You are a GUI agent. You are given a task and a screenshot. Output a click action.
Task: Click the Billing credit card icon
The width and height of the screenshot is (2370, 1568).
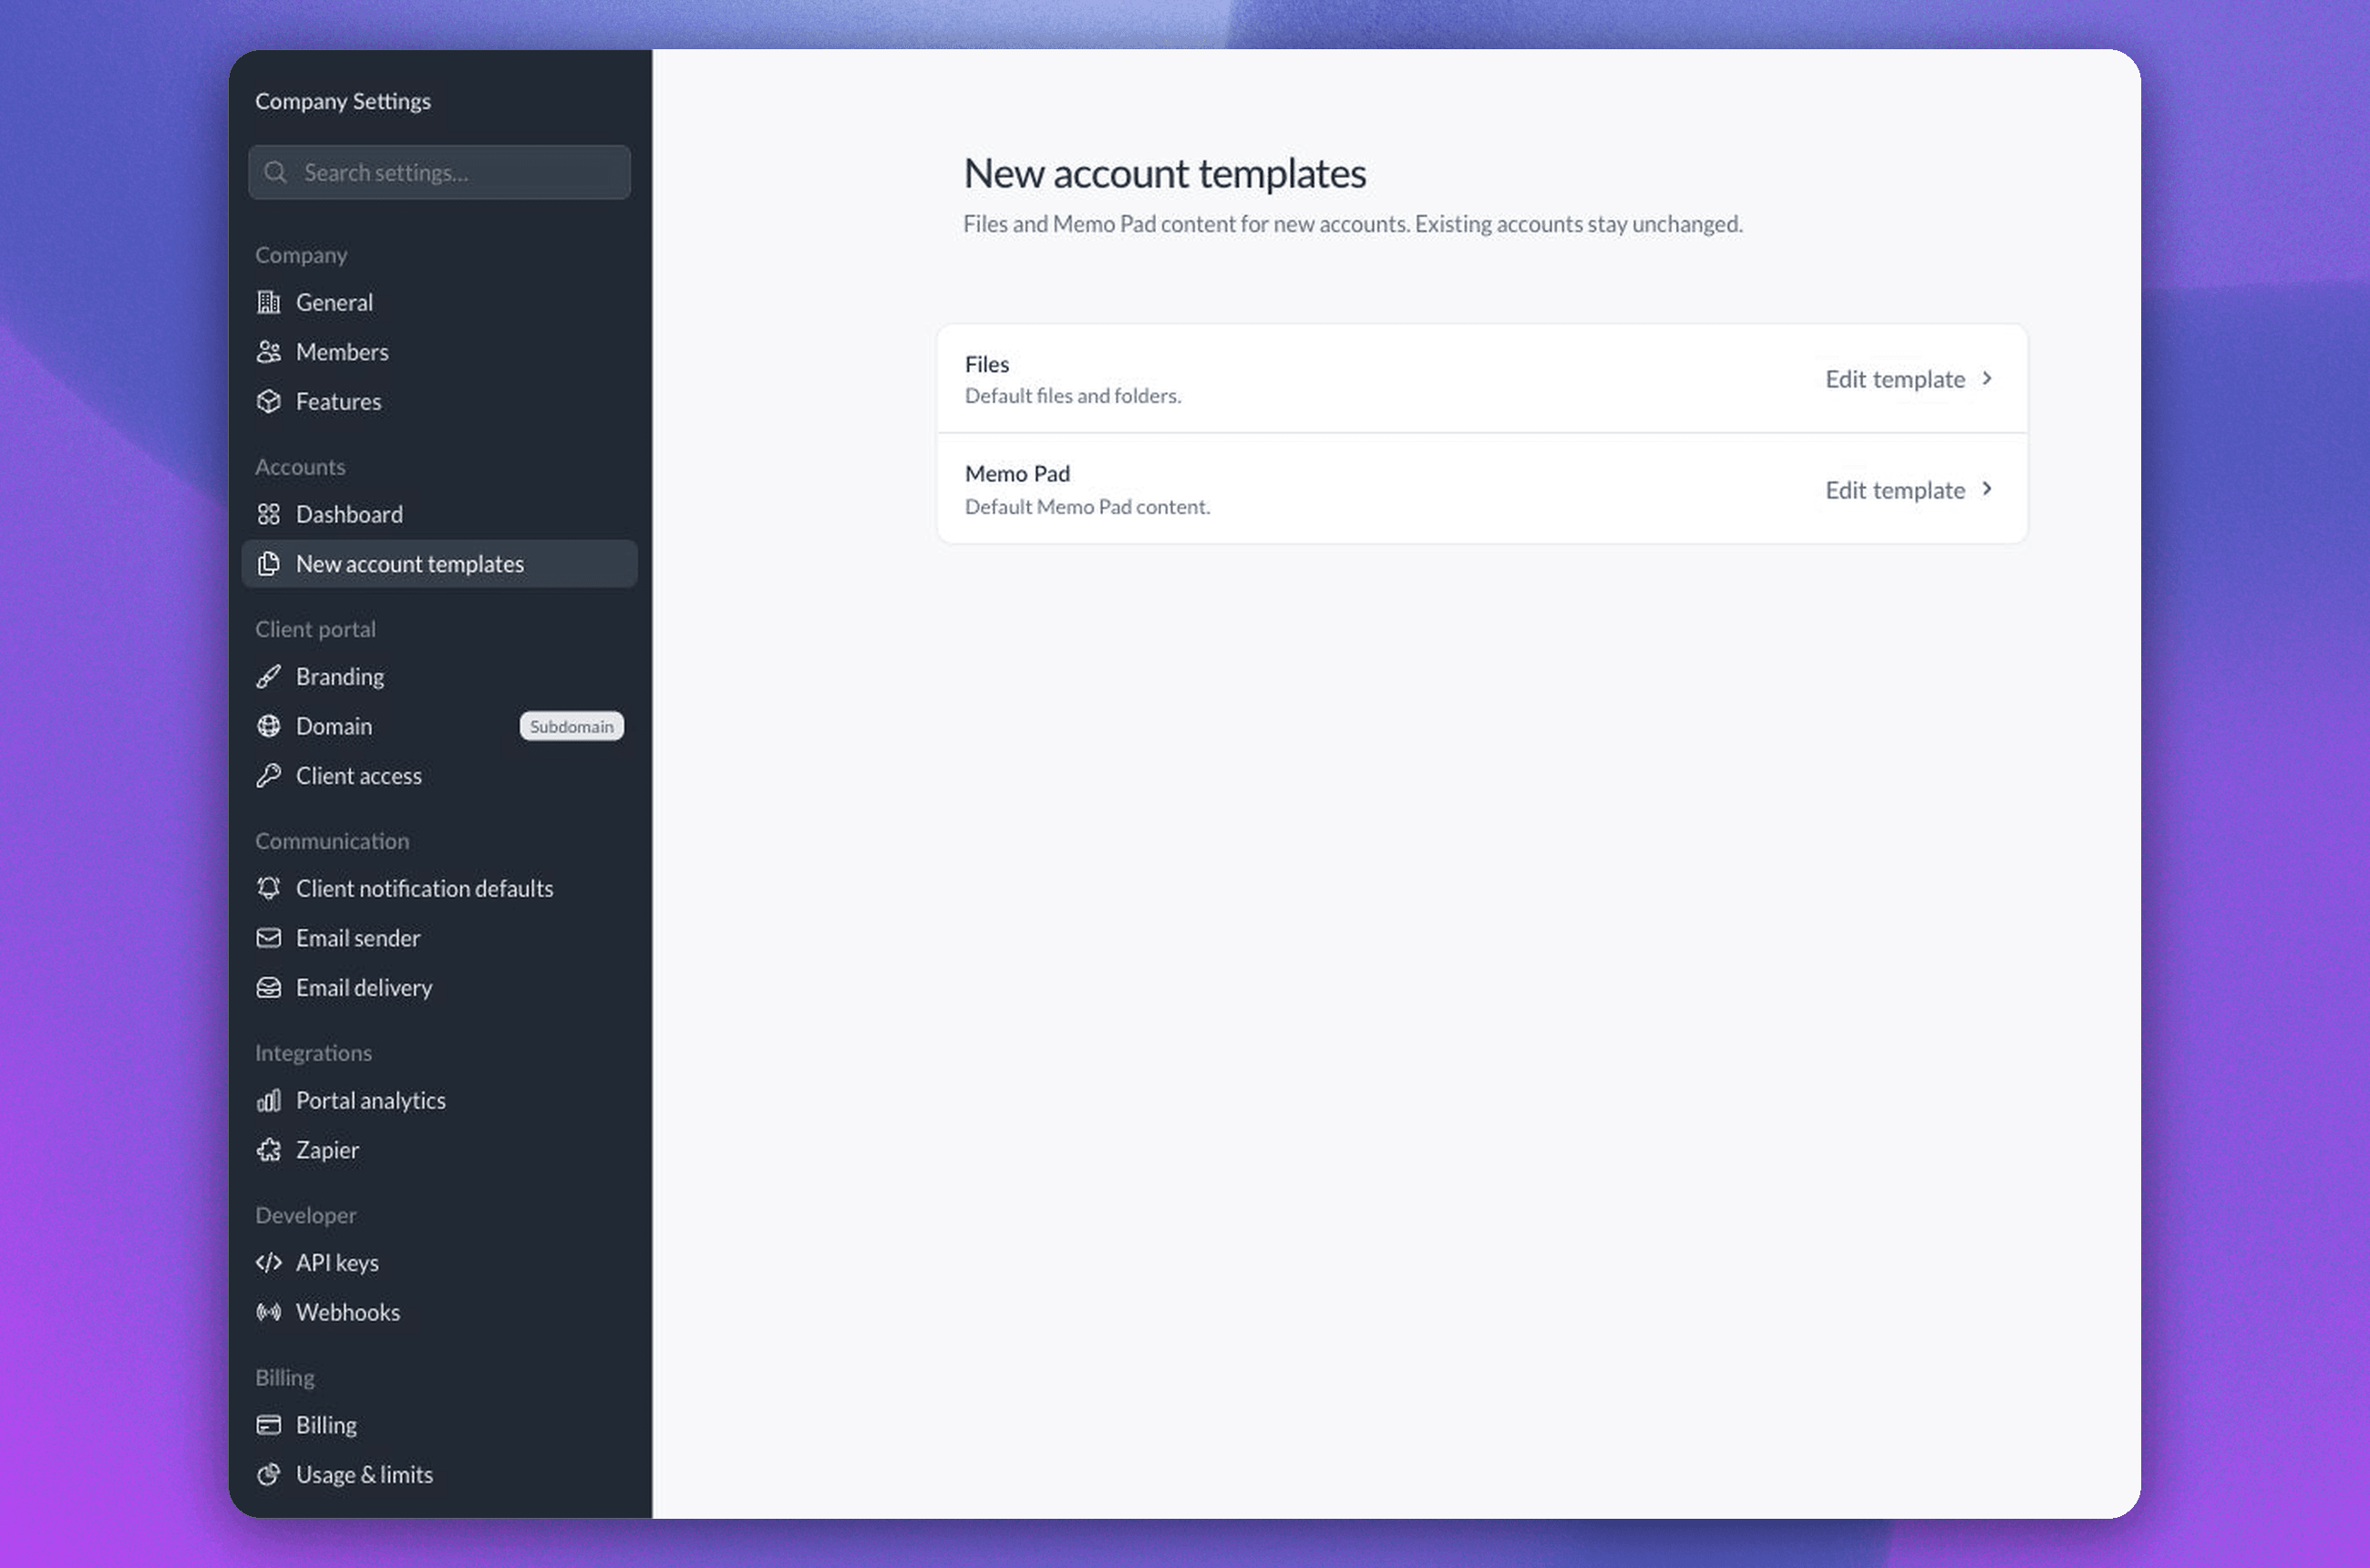[268, 1425]
